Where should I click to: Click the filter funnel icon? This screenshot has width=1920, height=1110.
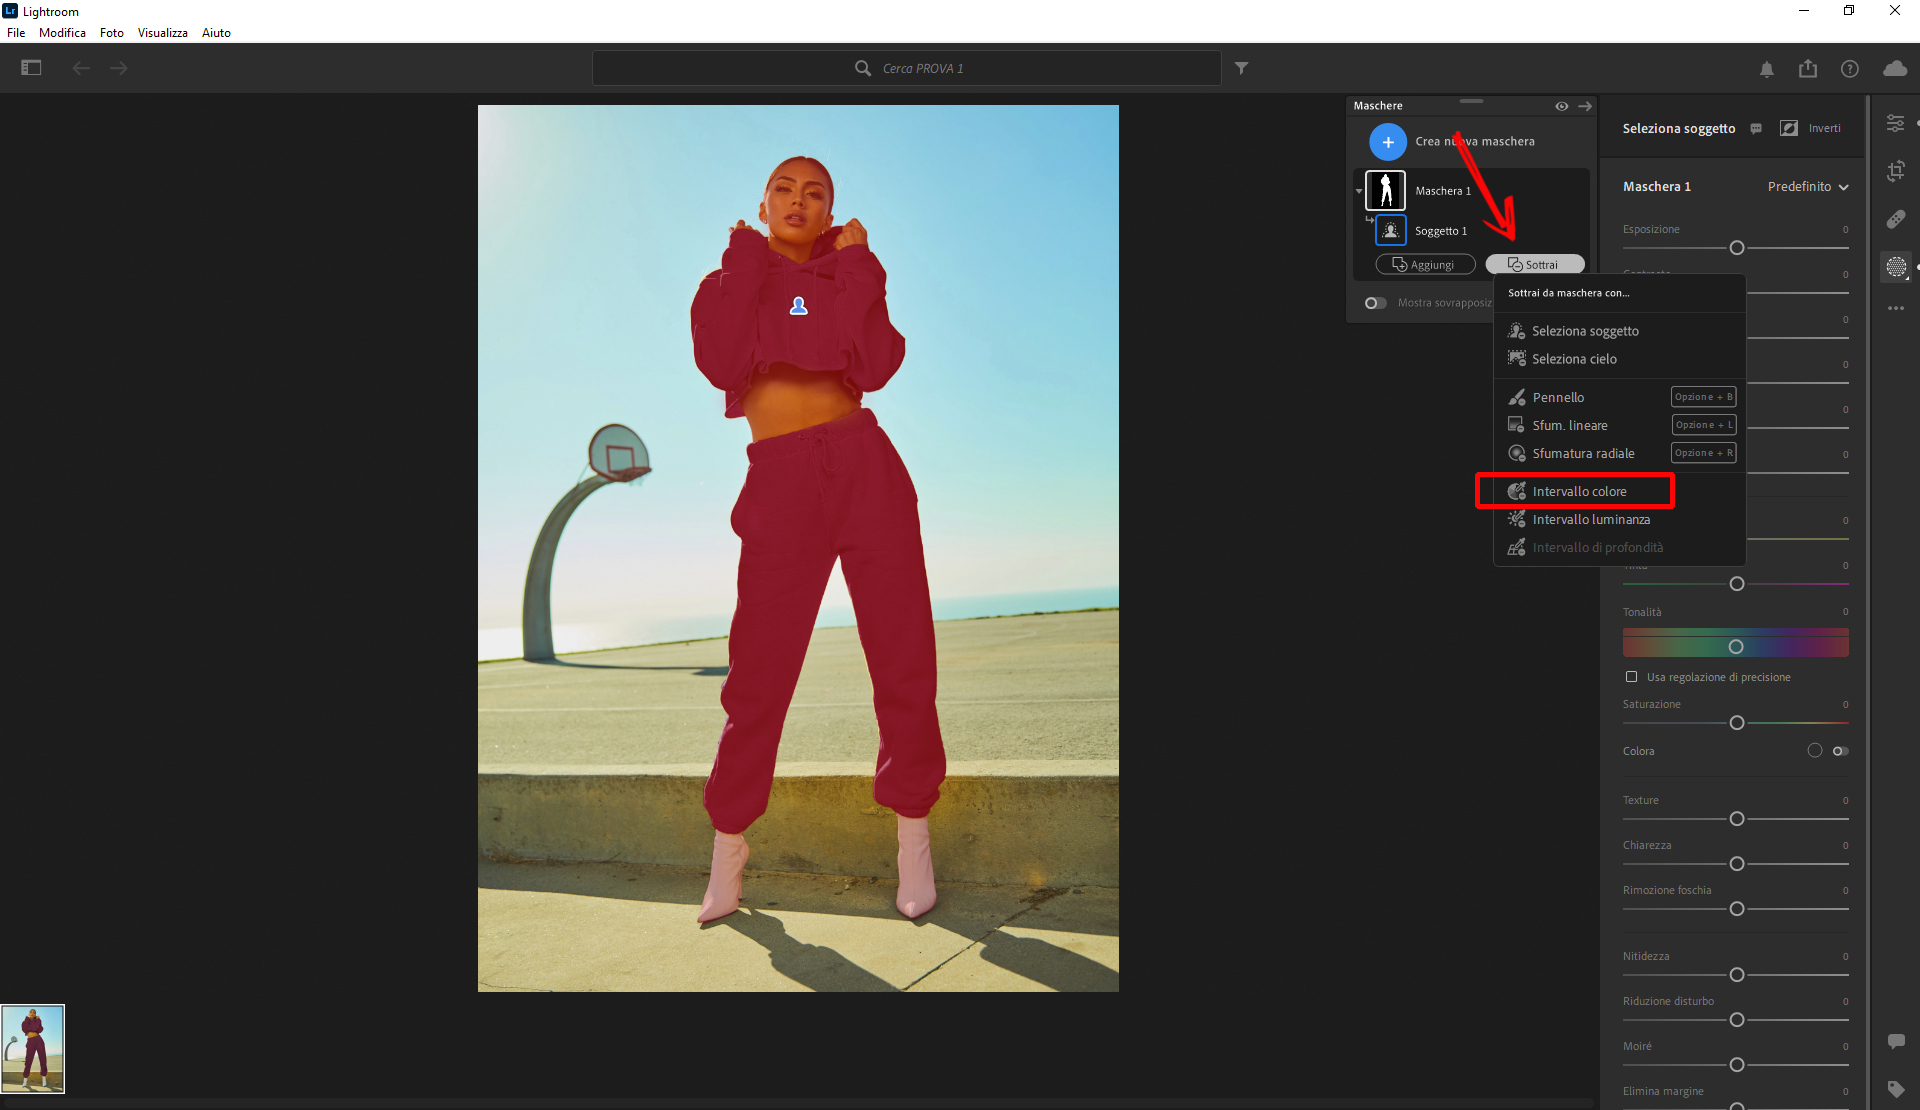[1241, 68]
